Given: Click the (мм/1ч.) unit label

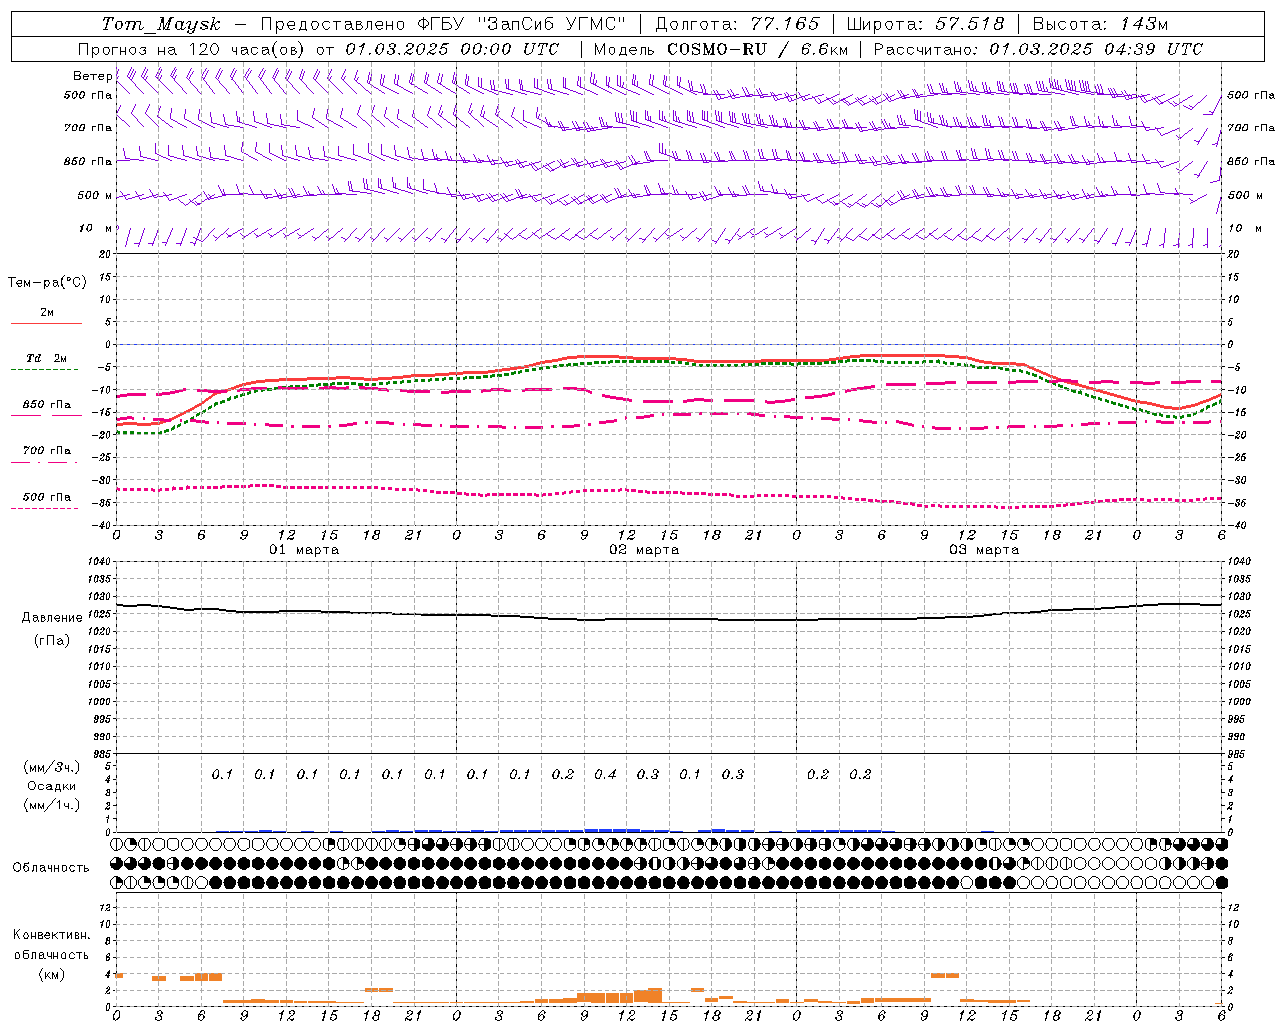Looking at the screenshot, I should [51, 805].
